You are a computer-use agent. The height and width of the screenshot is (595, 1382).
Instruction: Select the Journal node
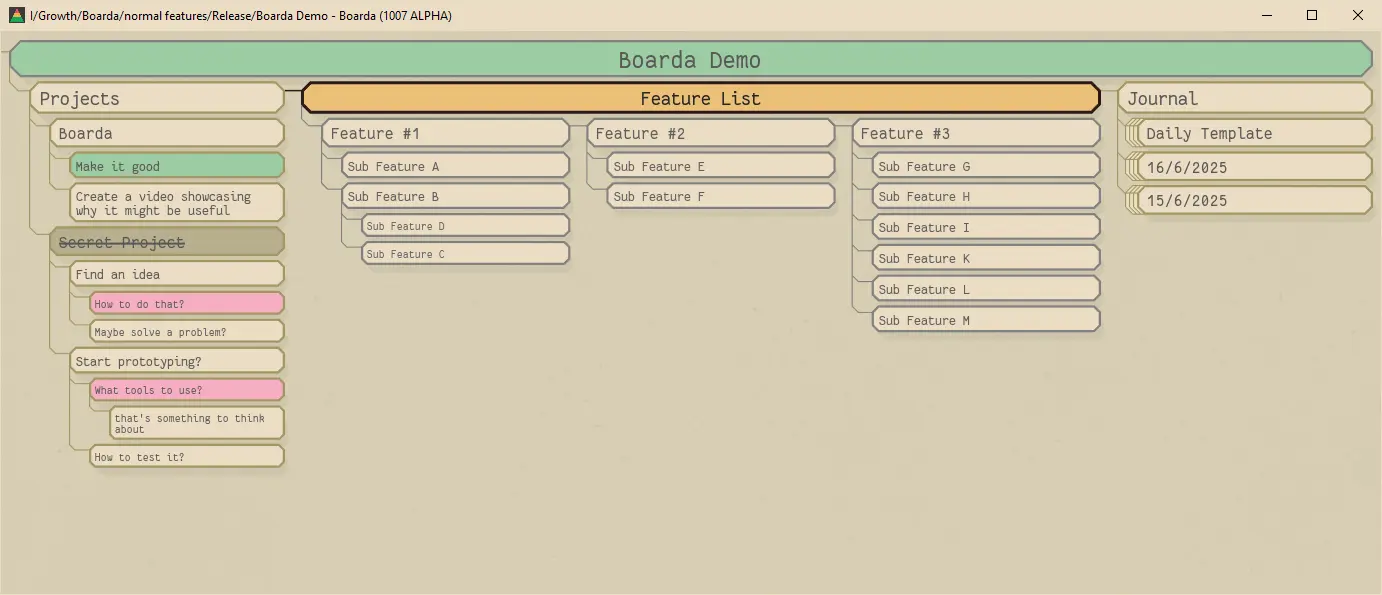pos(1245,98)
